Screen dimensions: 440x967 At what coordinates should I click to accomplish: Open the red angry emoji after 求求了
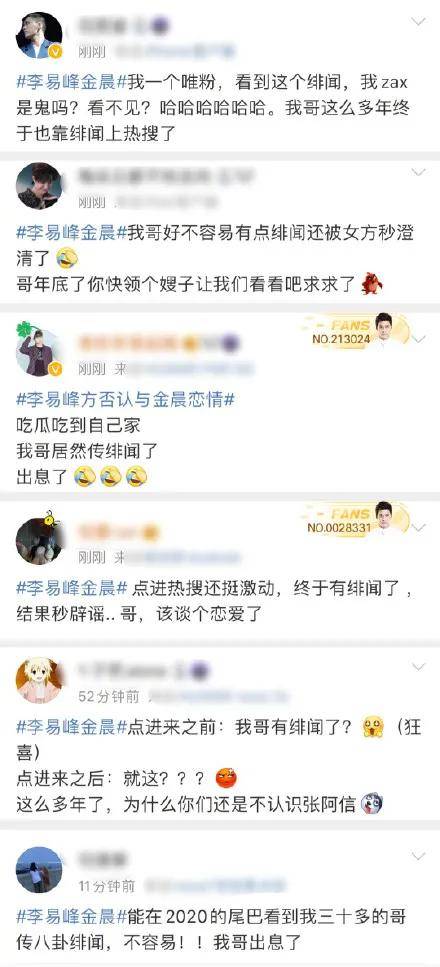click(372, 284)
